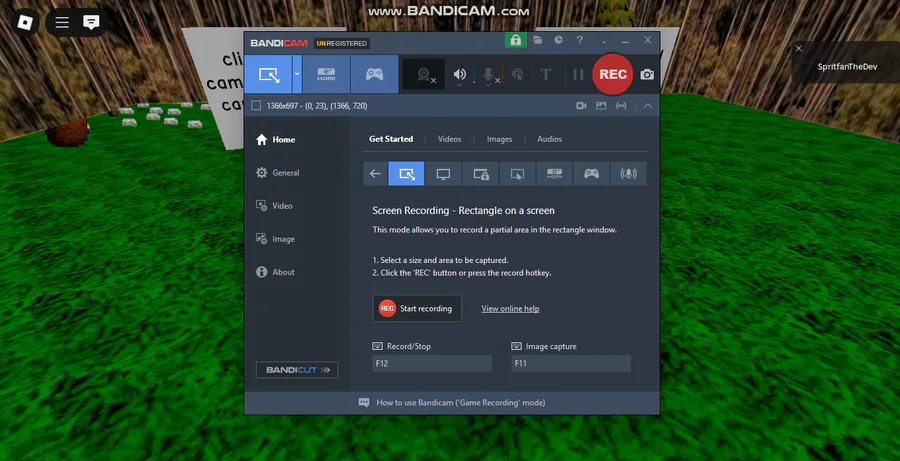Viewport: 900px width, 461px height.
Task: Toggle the mouse click effects
Action: [517, 74]
